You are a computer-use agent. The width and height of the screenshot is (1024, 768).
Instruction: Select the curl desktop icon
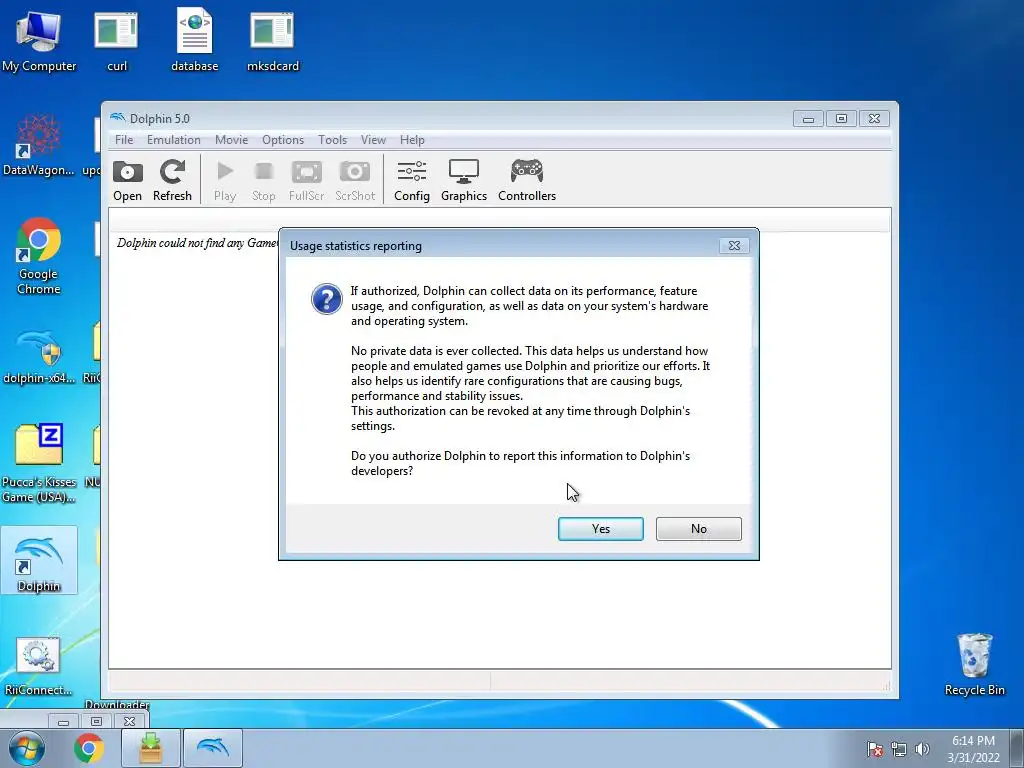116,41
